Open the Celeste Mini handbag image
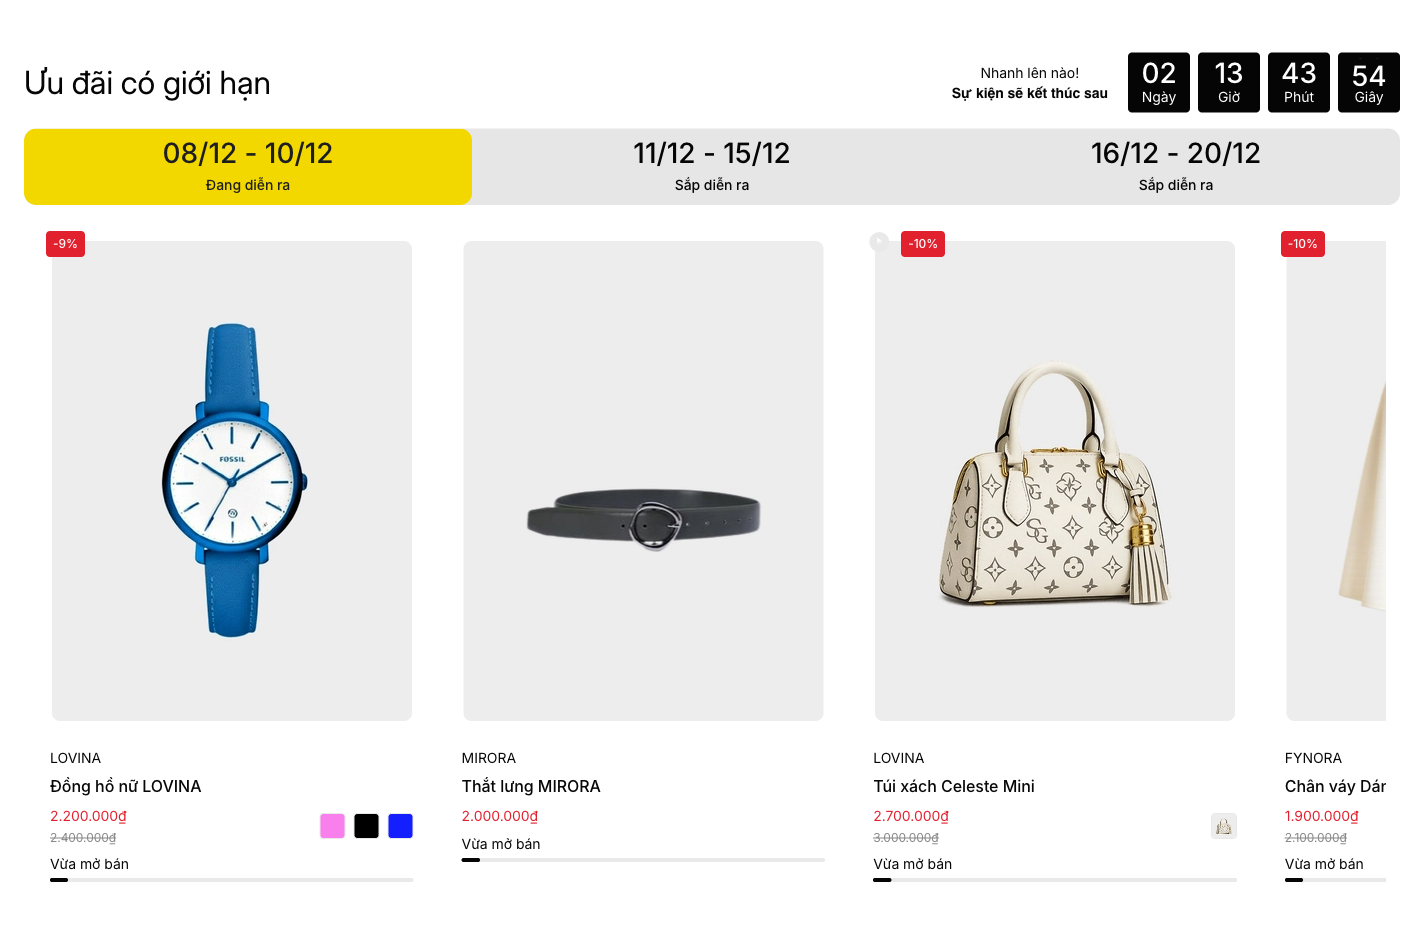1422x940 pixels. click(x=1055, y=480)
